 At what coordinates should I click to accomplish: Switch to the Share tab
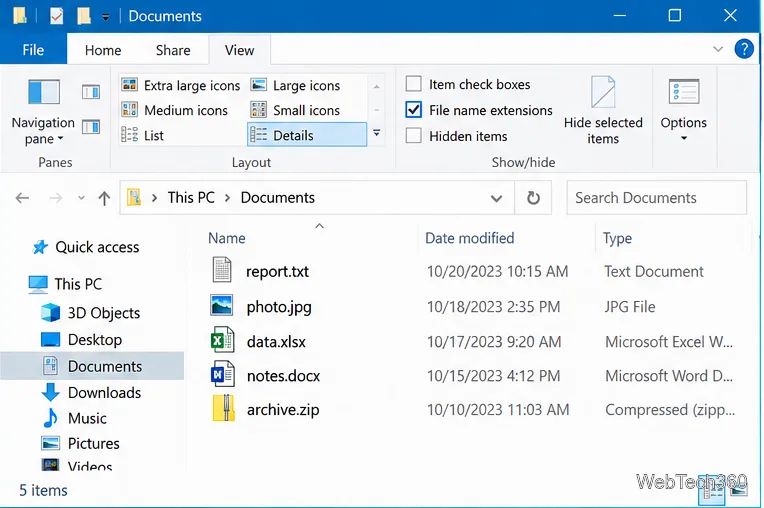click(x=173, y=50)
